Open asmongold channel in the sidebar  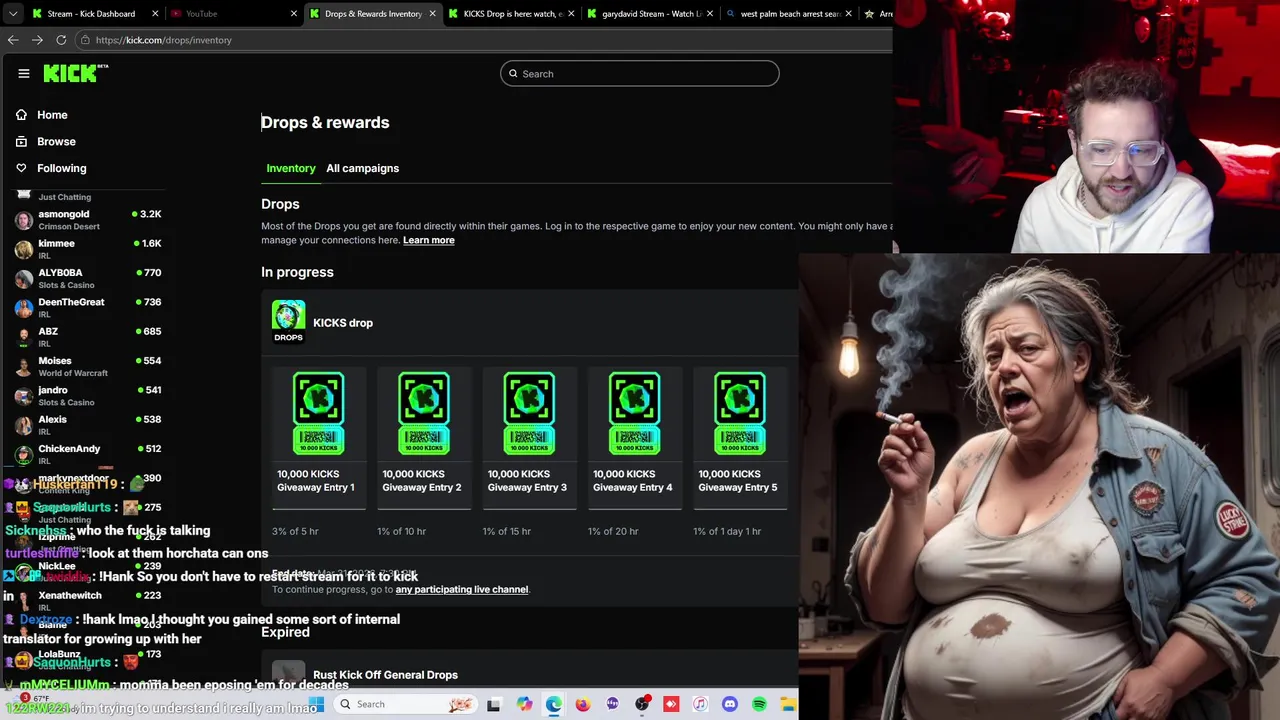pyautogui.click(x=89, y=220)
